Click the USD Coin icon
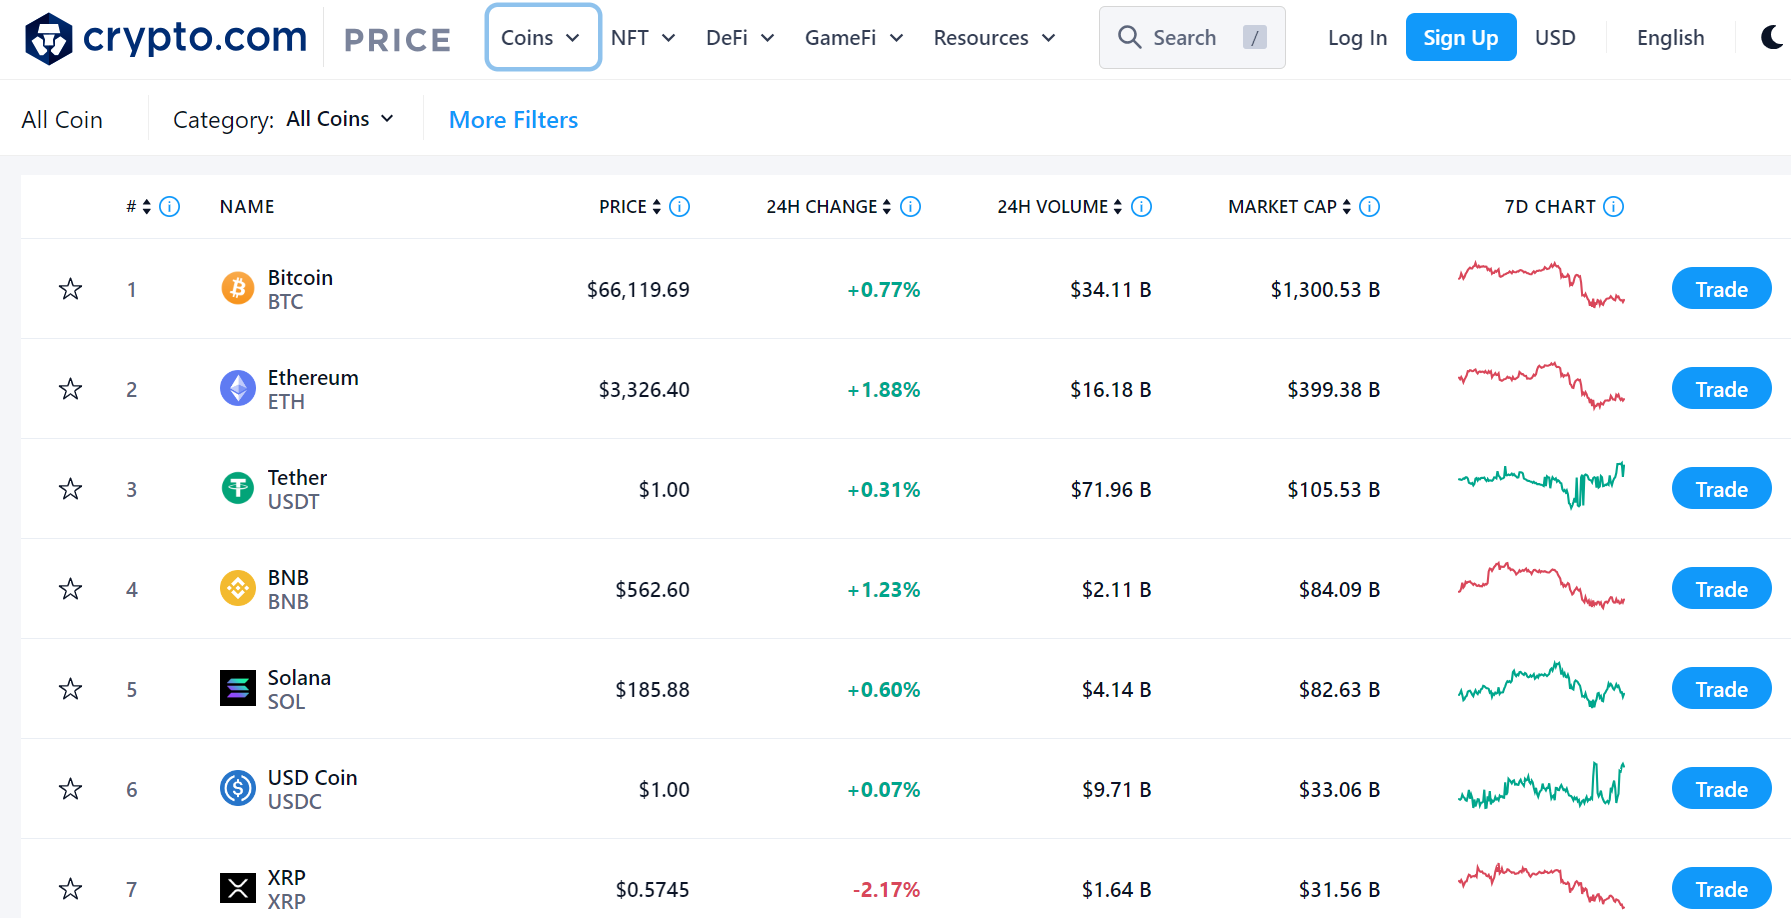1791x918 pixels. (x=238, y=788)
